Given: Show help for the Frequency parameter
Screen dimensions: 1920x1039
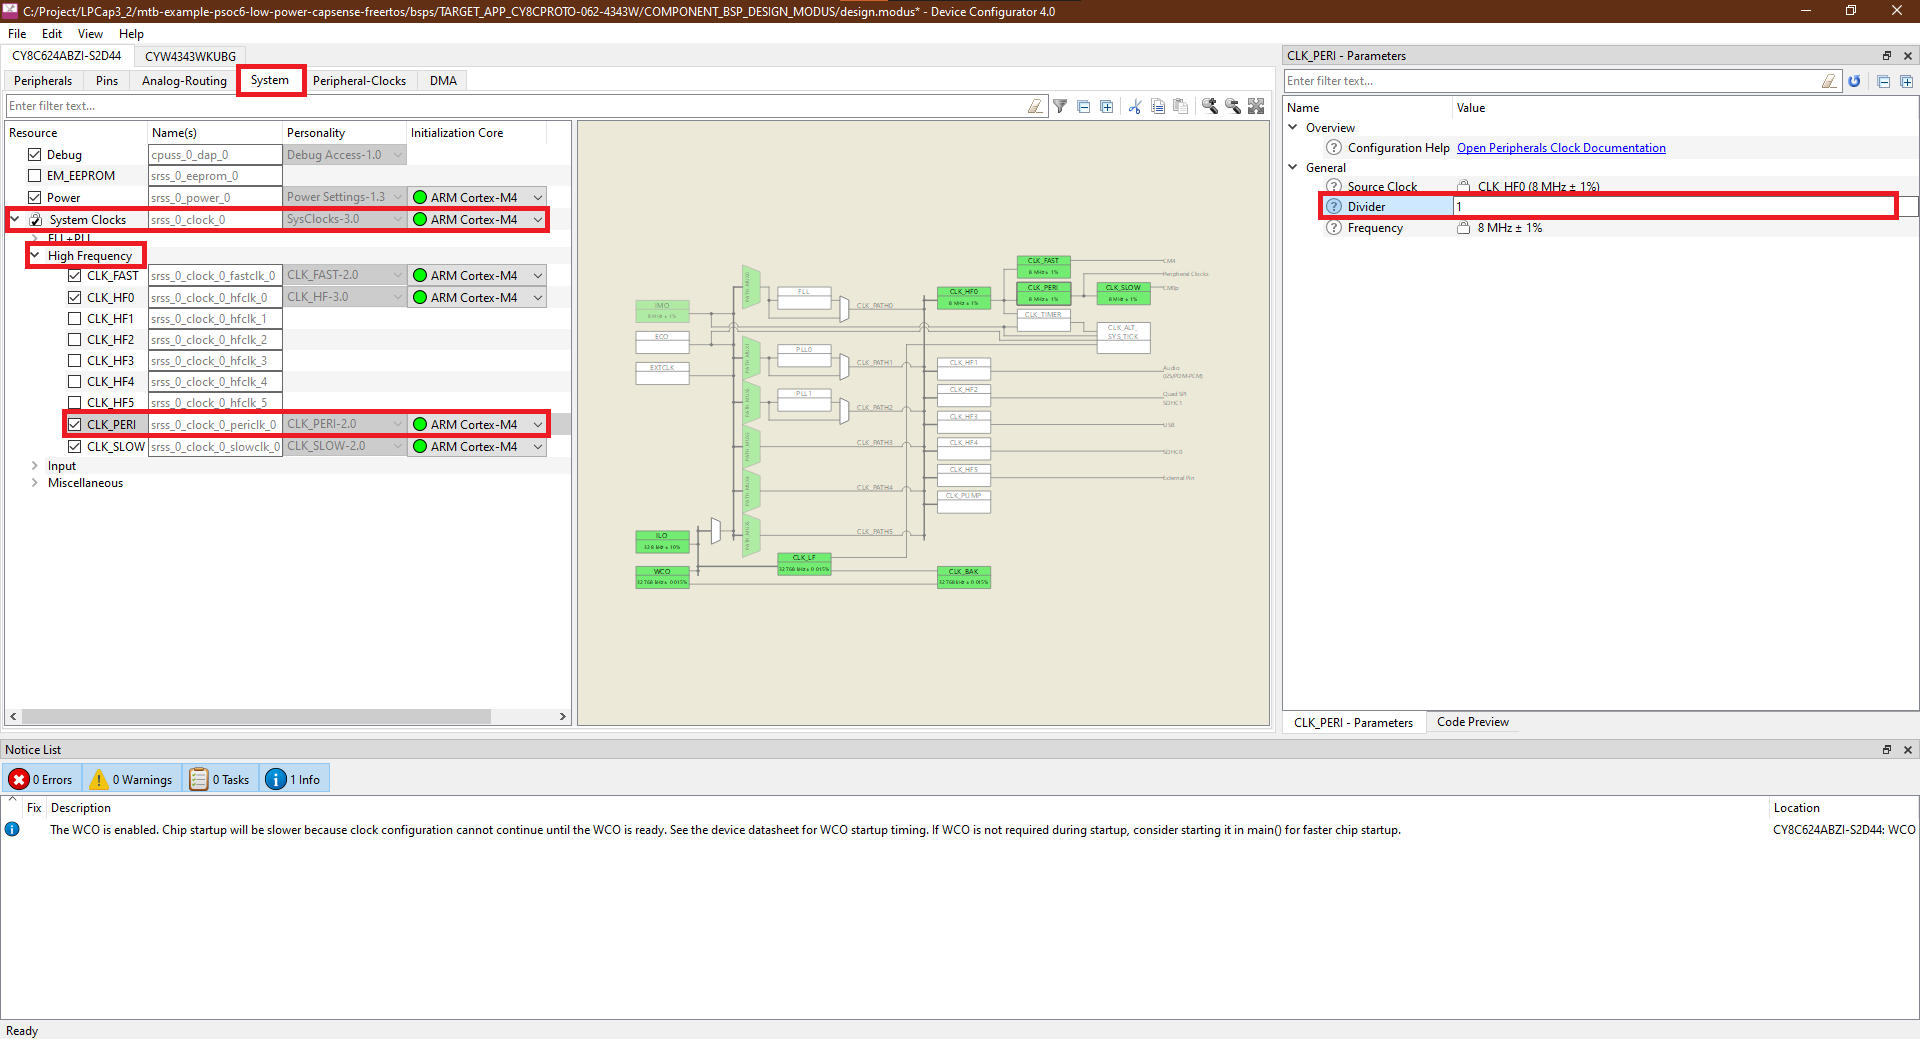Looking at the screenshot, I should (x=1334, y=228).
